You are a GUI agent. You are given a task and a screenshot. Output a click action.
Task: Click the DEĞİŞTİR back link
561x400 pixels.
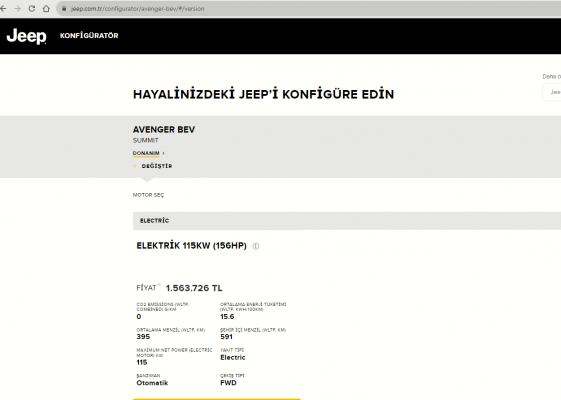pyautogui.click(x=157, y=166)
